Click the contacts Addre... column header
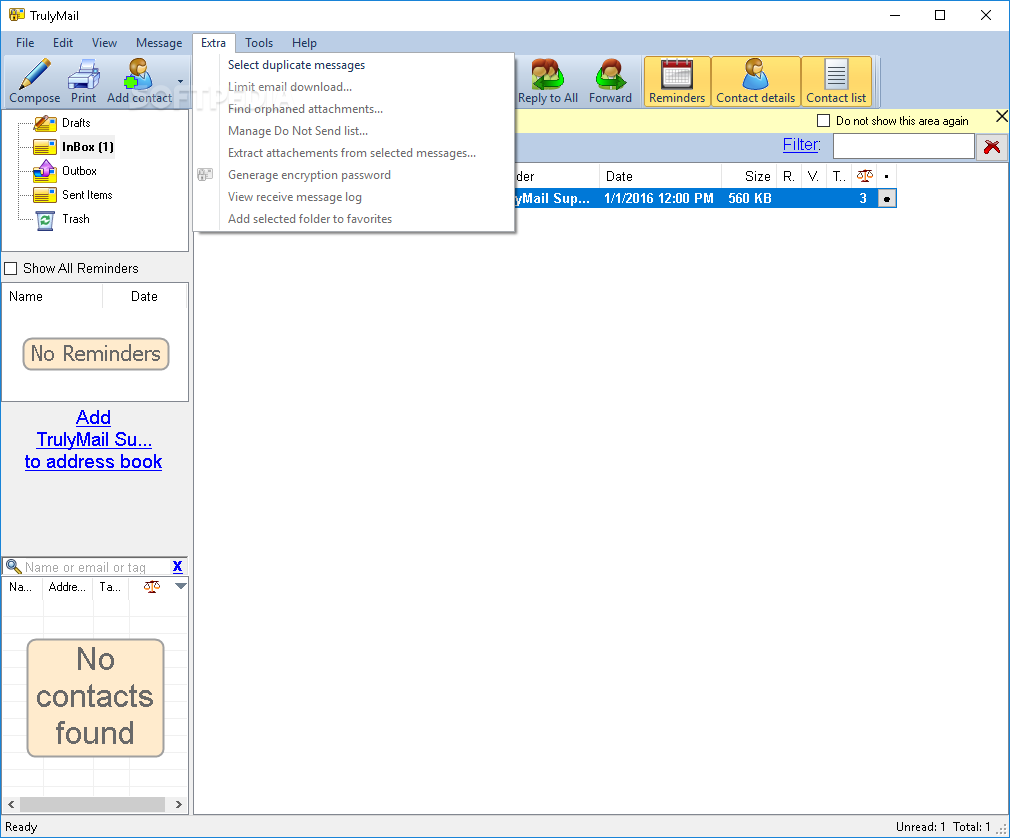This screenshot has height=838, width=1010. (x=68, y=587)
